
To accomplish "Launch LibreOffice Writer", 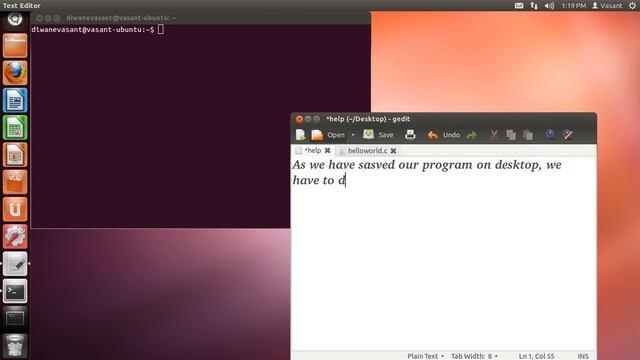I will click(x=15, y=100).
